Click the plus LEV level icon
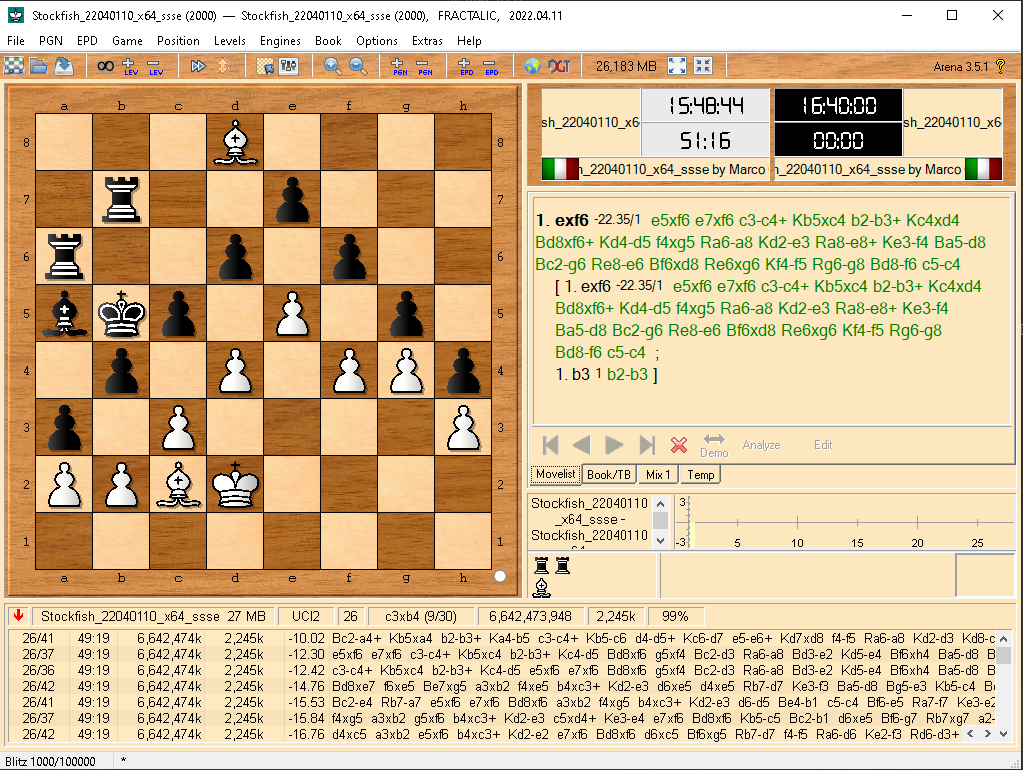This screenshot has width=1023, height=770. (130, 66)
